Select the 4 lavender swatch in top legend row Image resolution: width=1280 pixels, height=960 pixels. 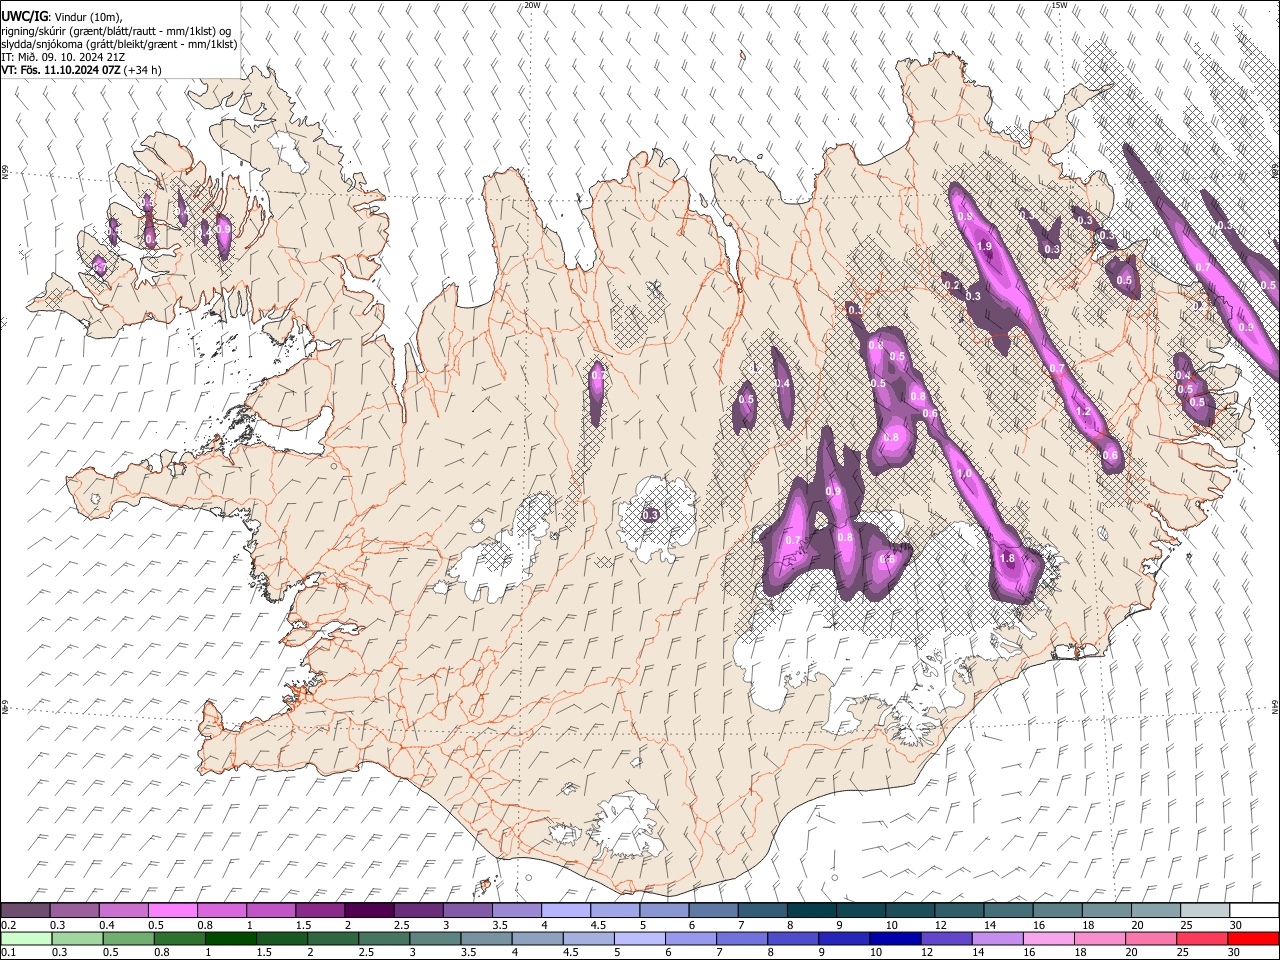565,911
